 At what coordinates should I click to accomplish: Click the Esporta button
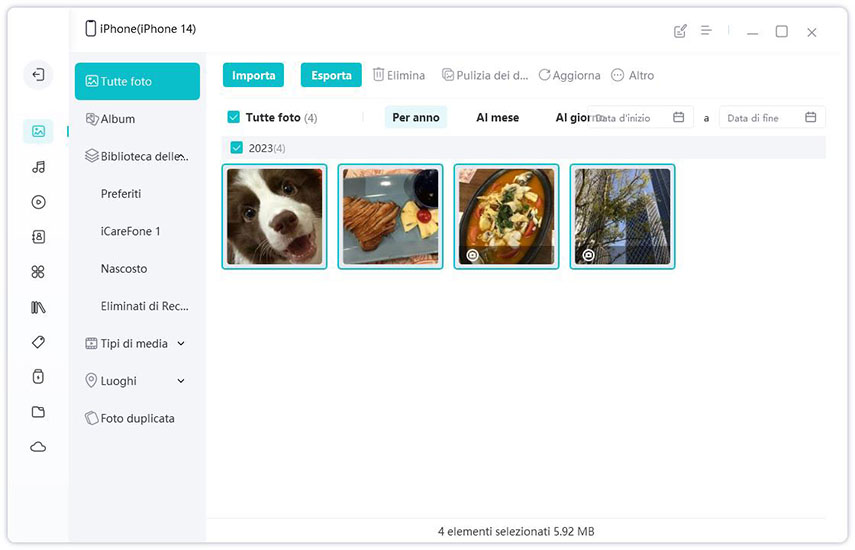pos(331,75)
